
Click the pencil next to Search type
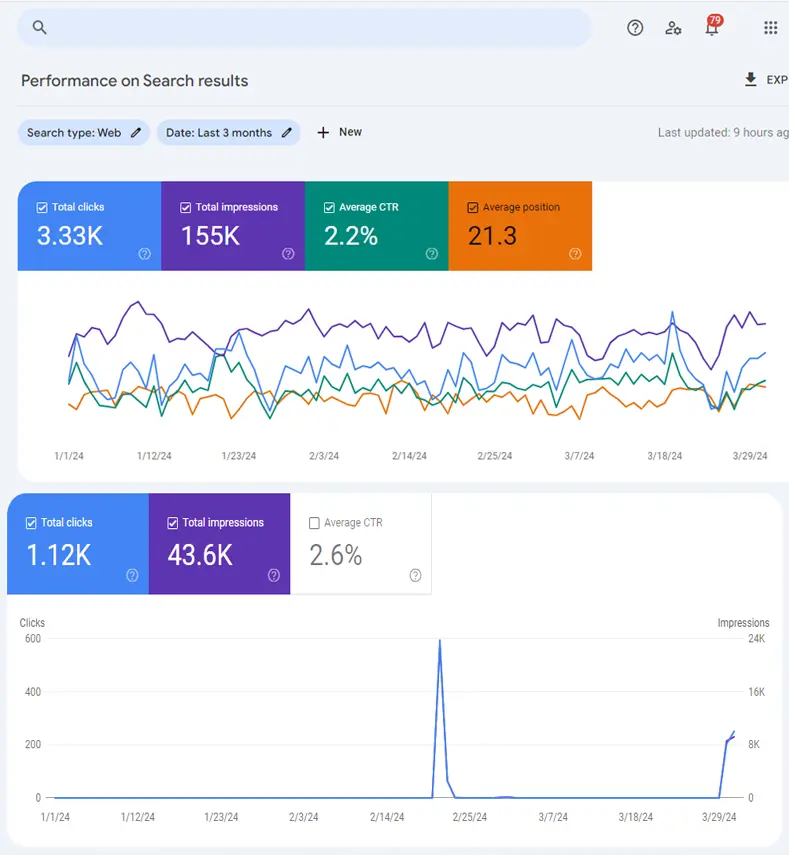coord(137,132)
